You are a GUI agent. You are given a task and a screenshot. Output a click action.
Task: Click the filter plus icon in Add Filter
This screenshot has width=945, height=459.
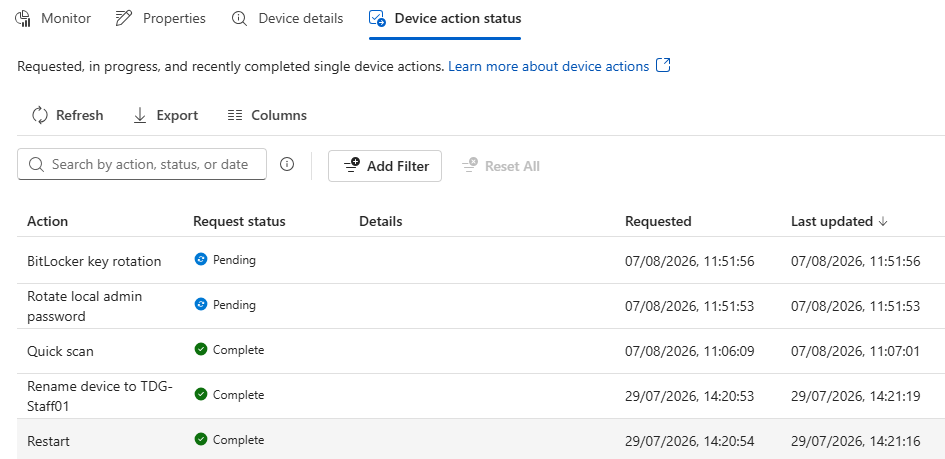[352, 165]
